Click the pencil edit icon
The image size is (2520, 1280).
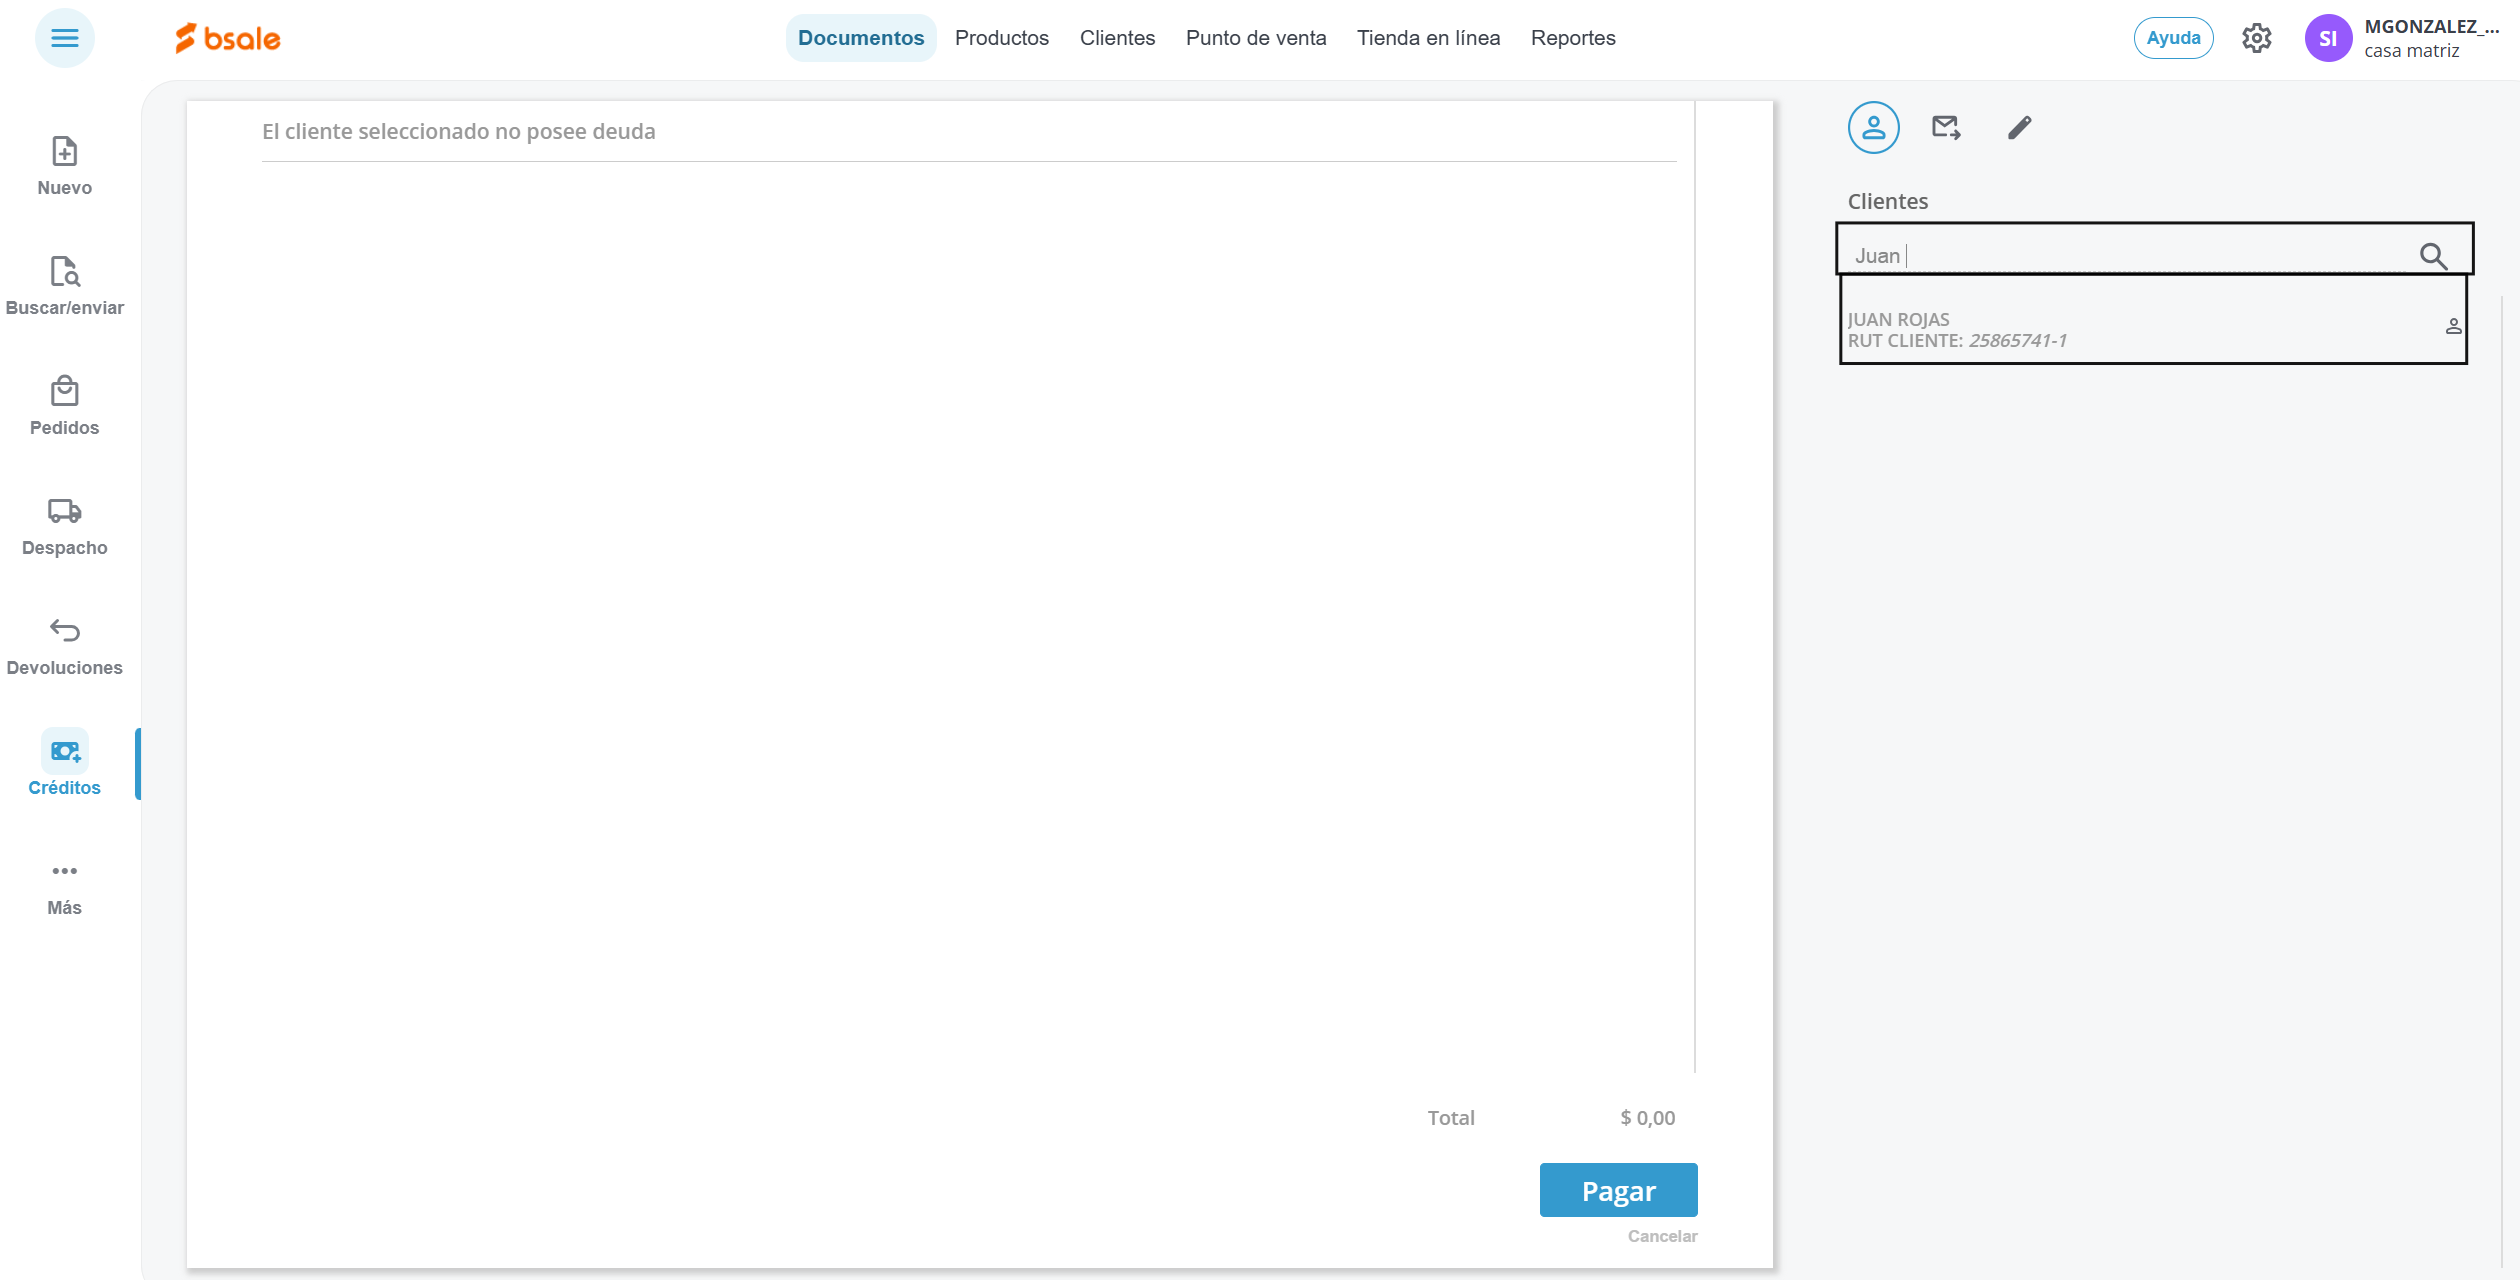pos(2019,128)
